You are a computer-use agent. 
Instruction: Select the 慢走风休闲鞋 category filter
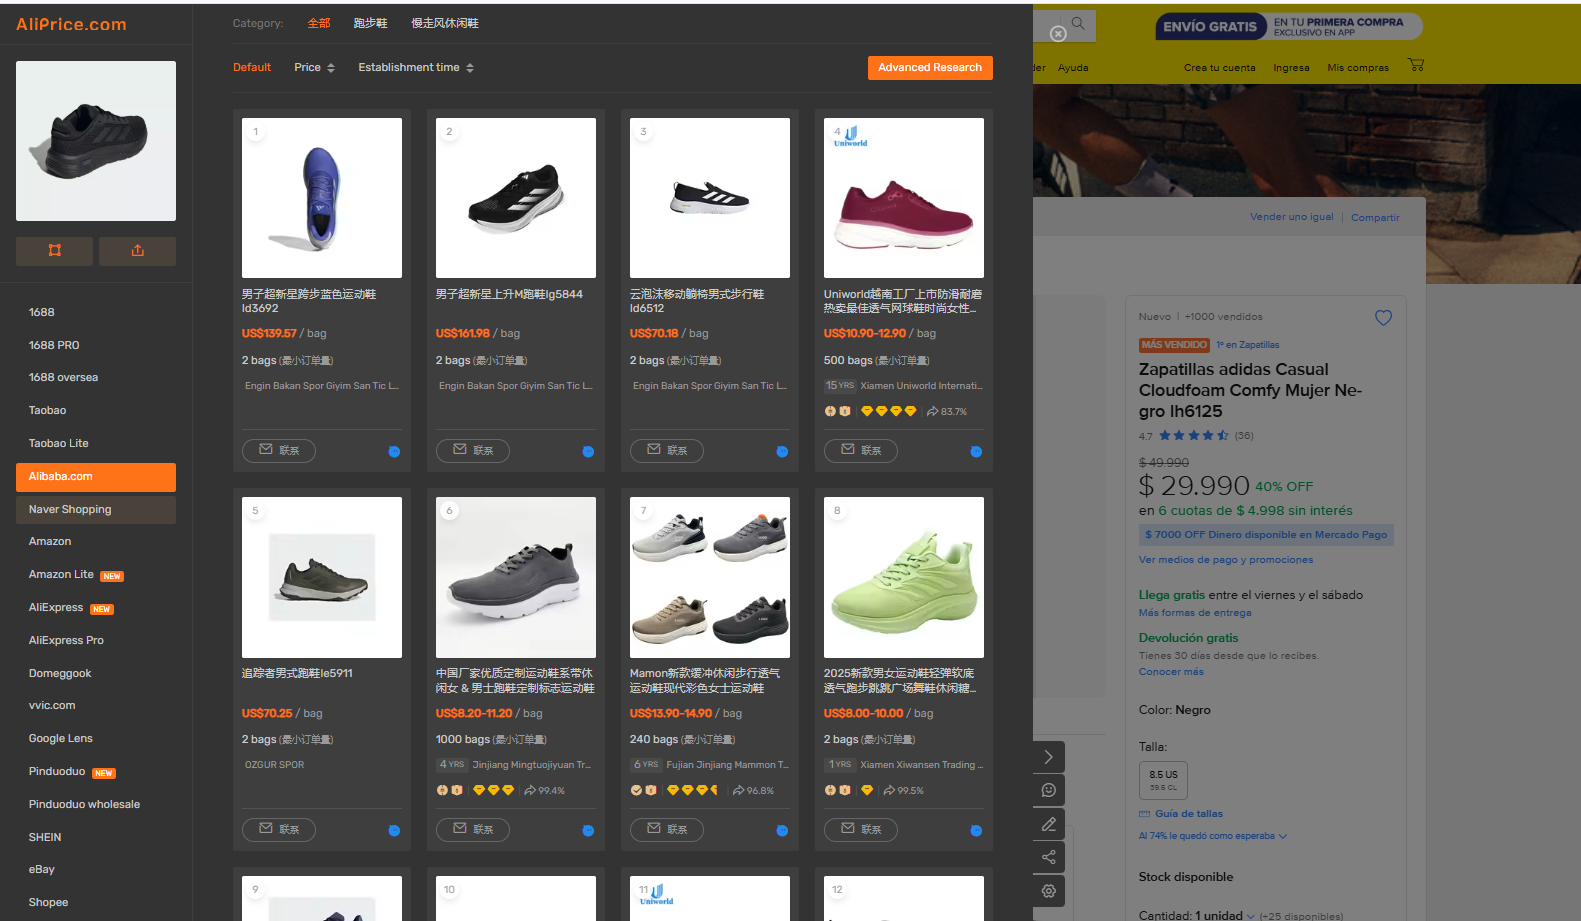[x=445, y=23]
